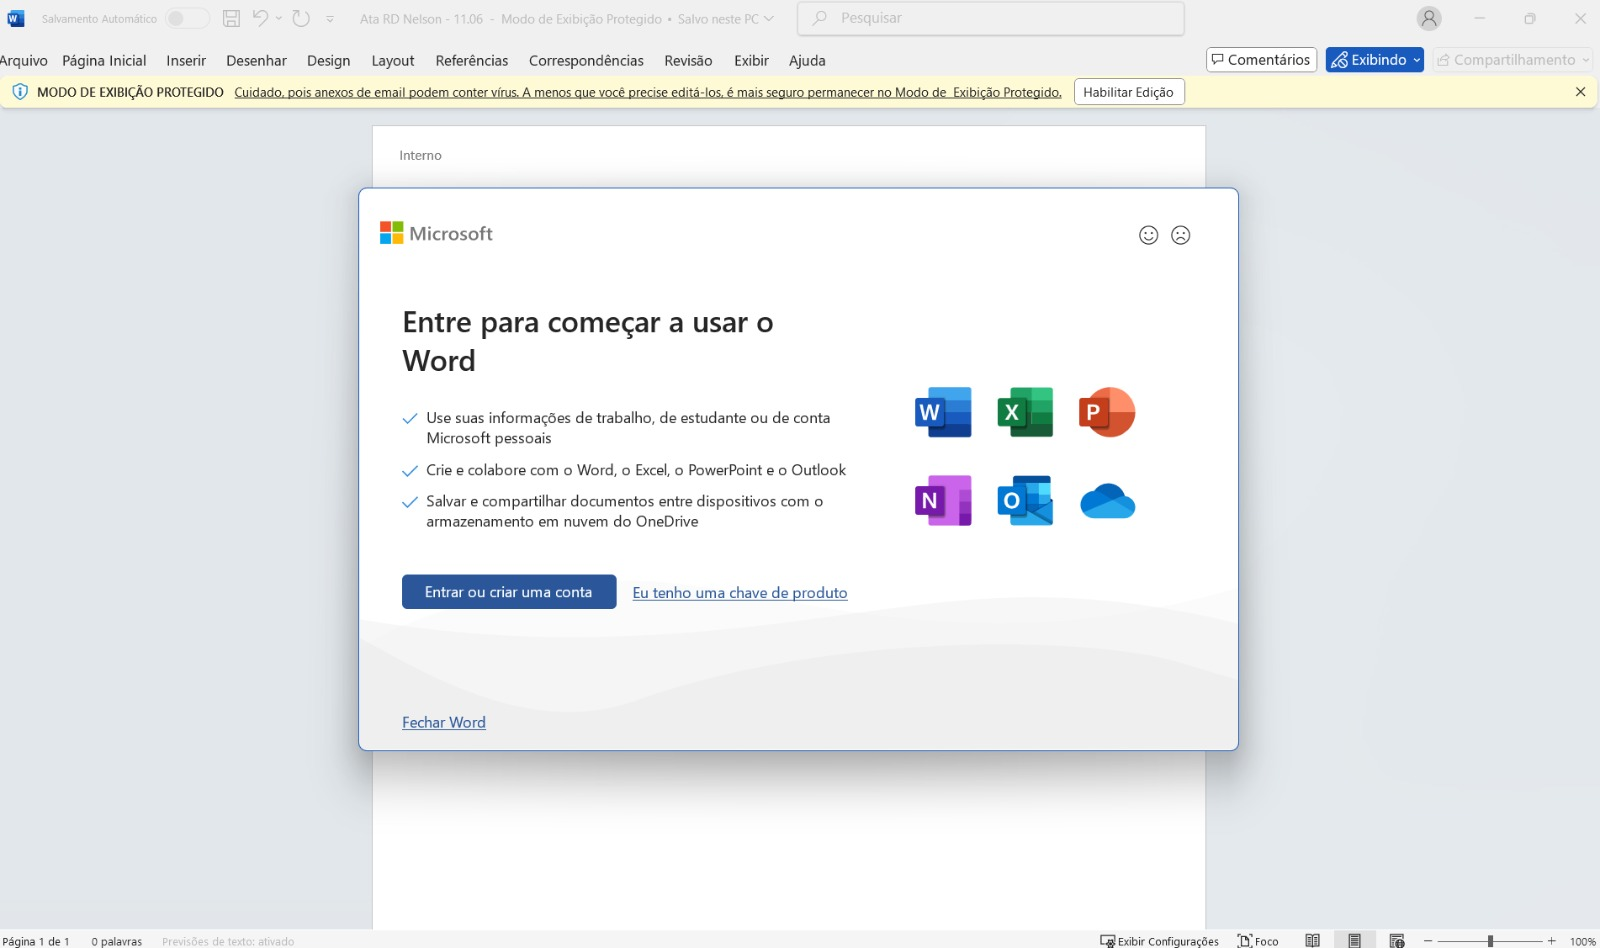Viewport: 1600px width, 948px height.
Task: Go to the Correspondências tab
Action: 586,61
